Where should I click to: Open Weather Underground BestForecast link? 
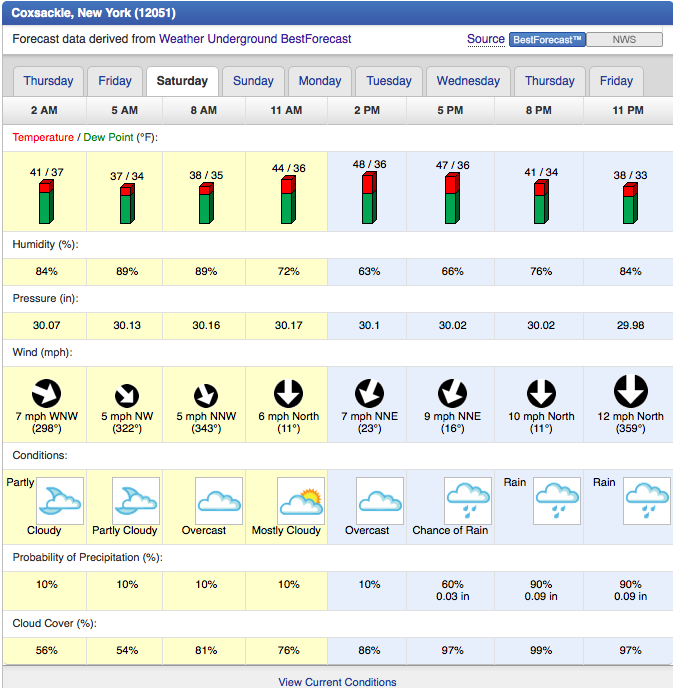pos(255,39)
